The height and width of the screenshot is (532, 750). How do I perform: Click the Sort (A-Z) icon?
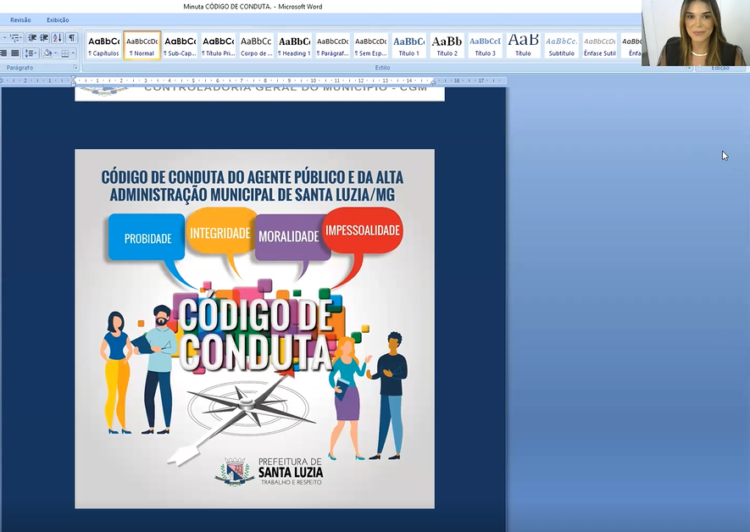57,38
